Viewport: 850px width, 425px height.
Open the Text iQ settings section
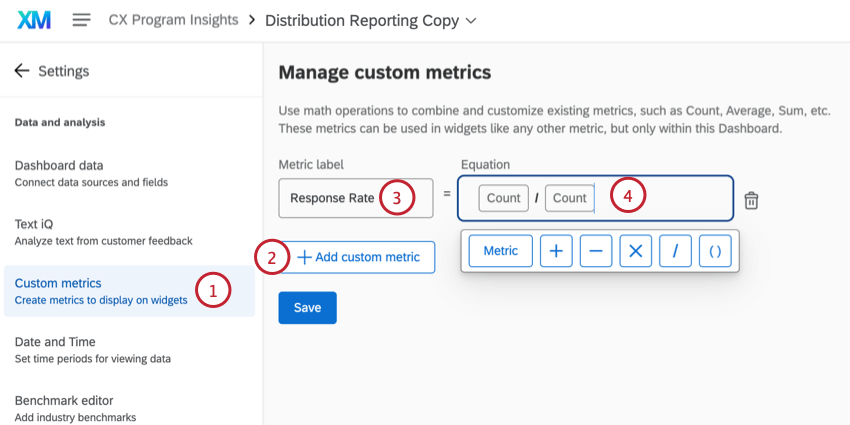coord(103,232)
